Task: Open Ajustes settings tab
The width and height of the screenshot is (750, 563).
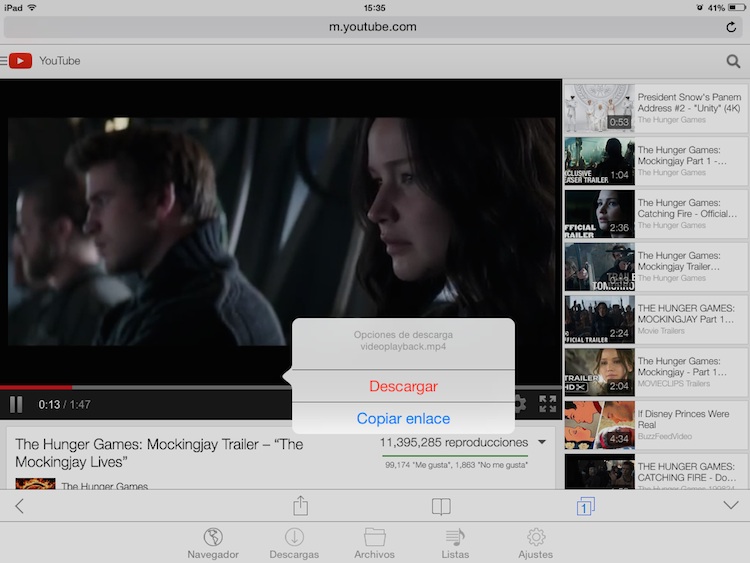Action: [x=536, y=543]
